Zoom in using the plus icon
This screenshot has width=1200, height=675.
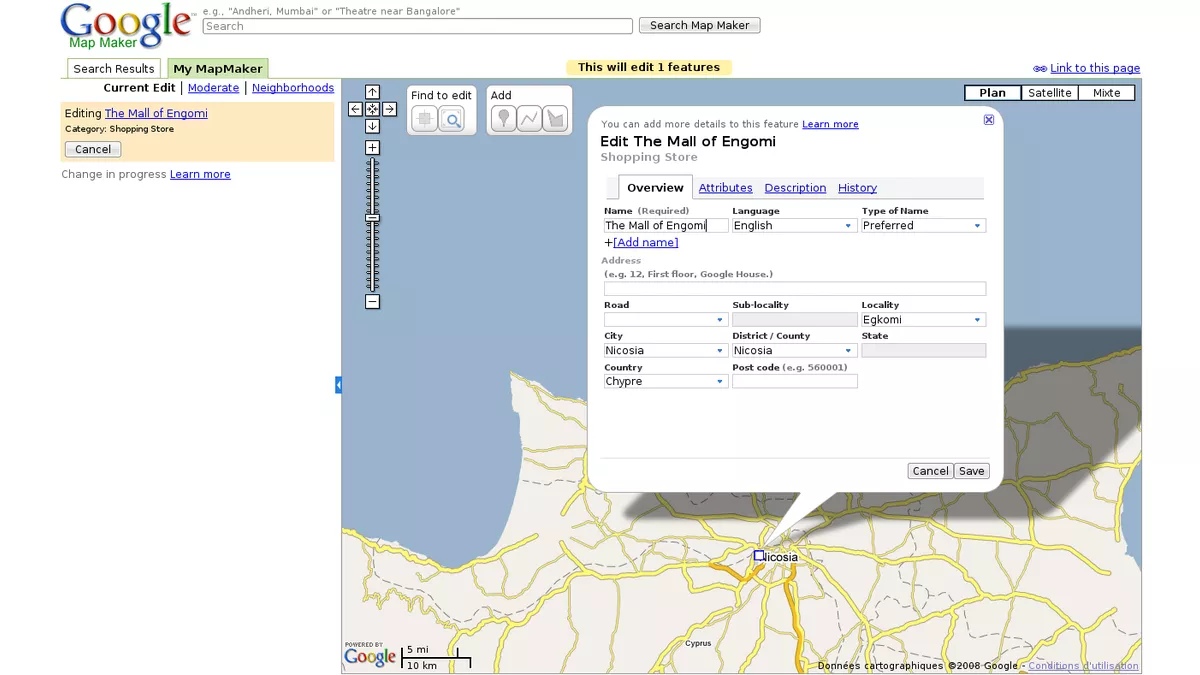(372, 146)
